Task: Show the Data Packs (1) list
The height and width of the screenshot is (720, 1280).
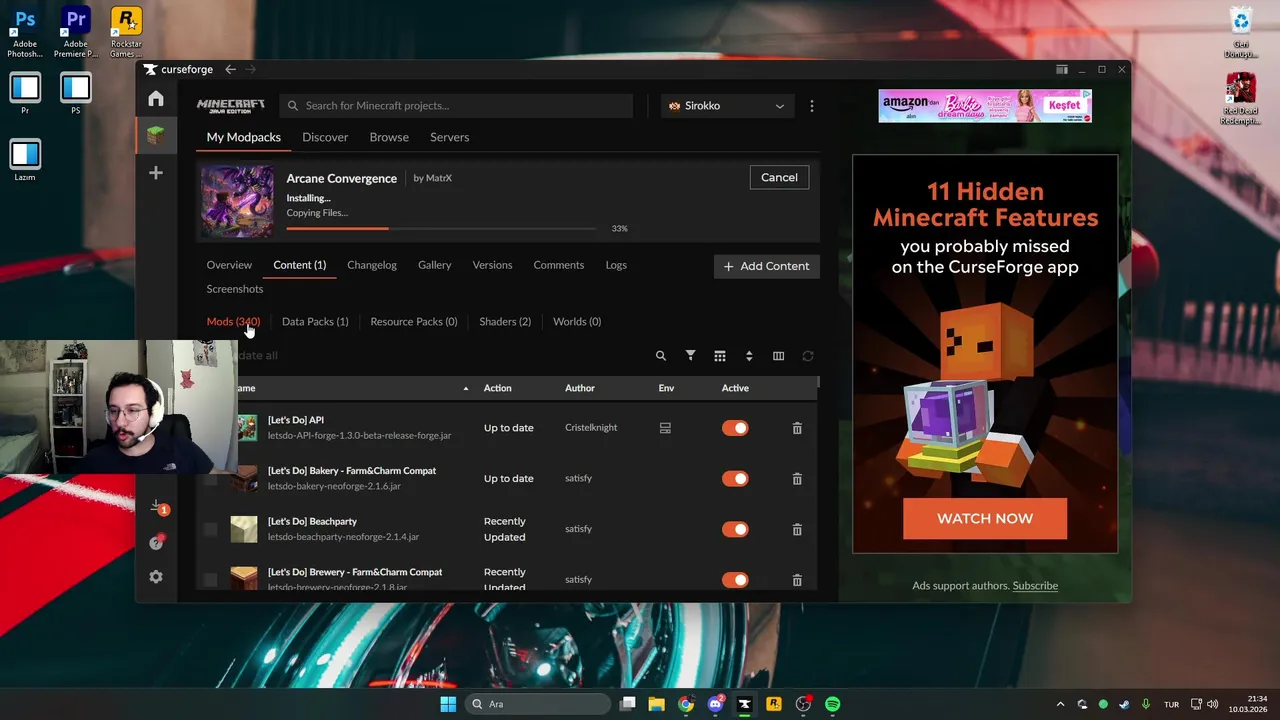Action: click(315, 322)
